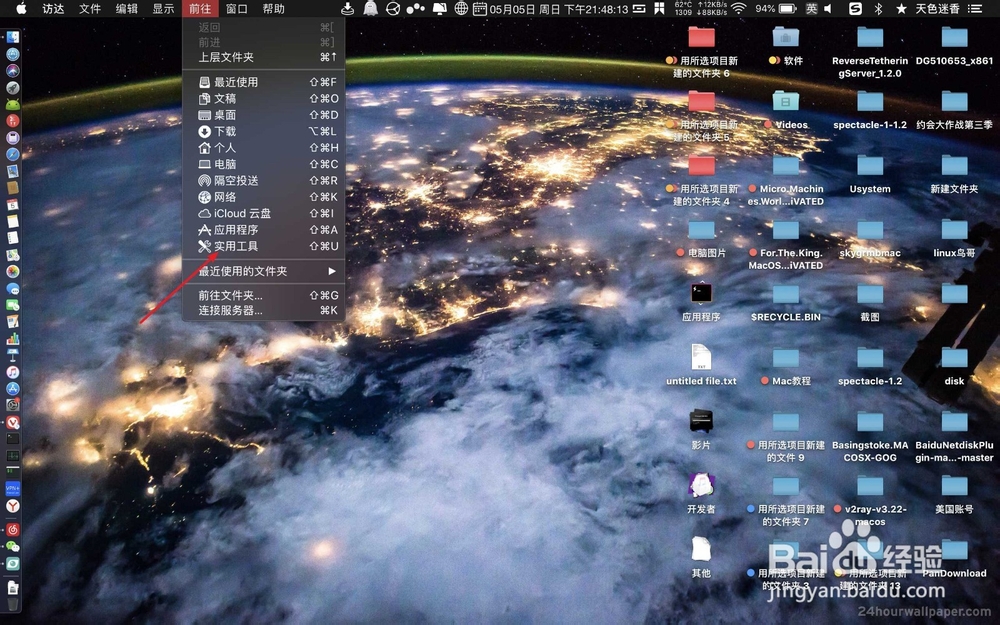Viewport: 1000px width, 625px height.
Task: Click the globe menu bar icon
Action: coord(460,8)
